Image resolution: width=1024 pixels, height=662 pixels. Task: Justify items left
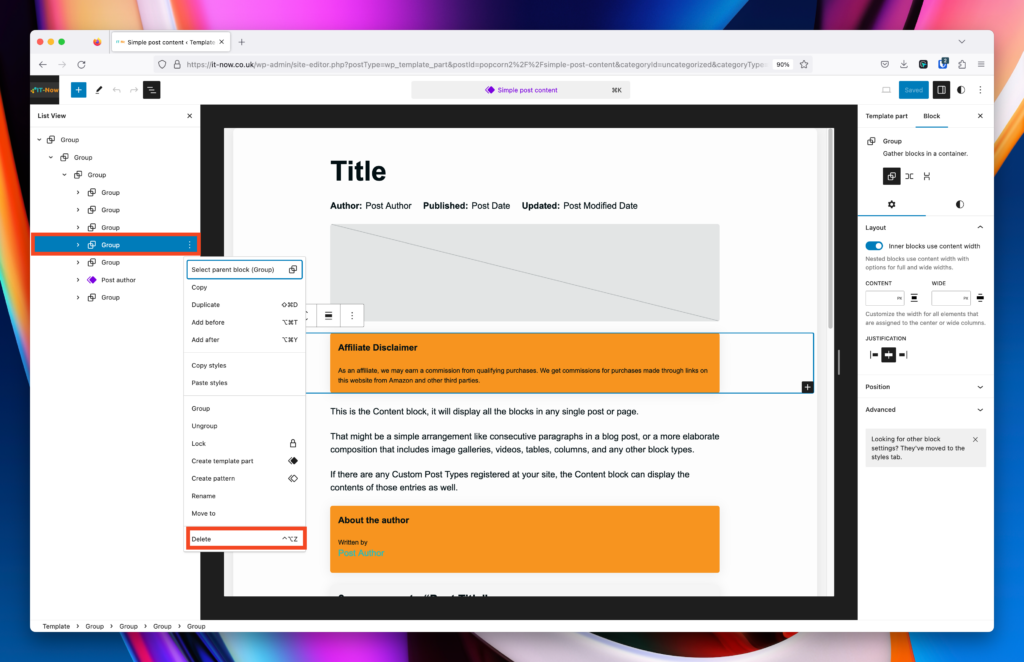pyautogui.click(x=874, y=355)
